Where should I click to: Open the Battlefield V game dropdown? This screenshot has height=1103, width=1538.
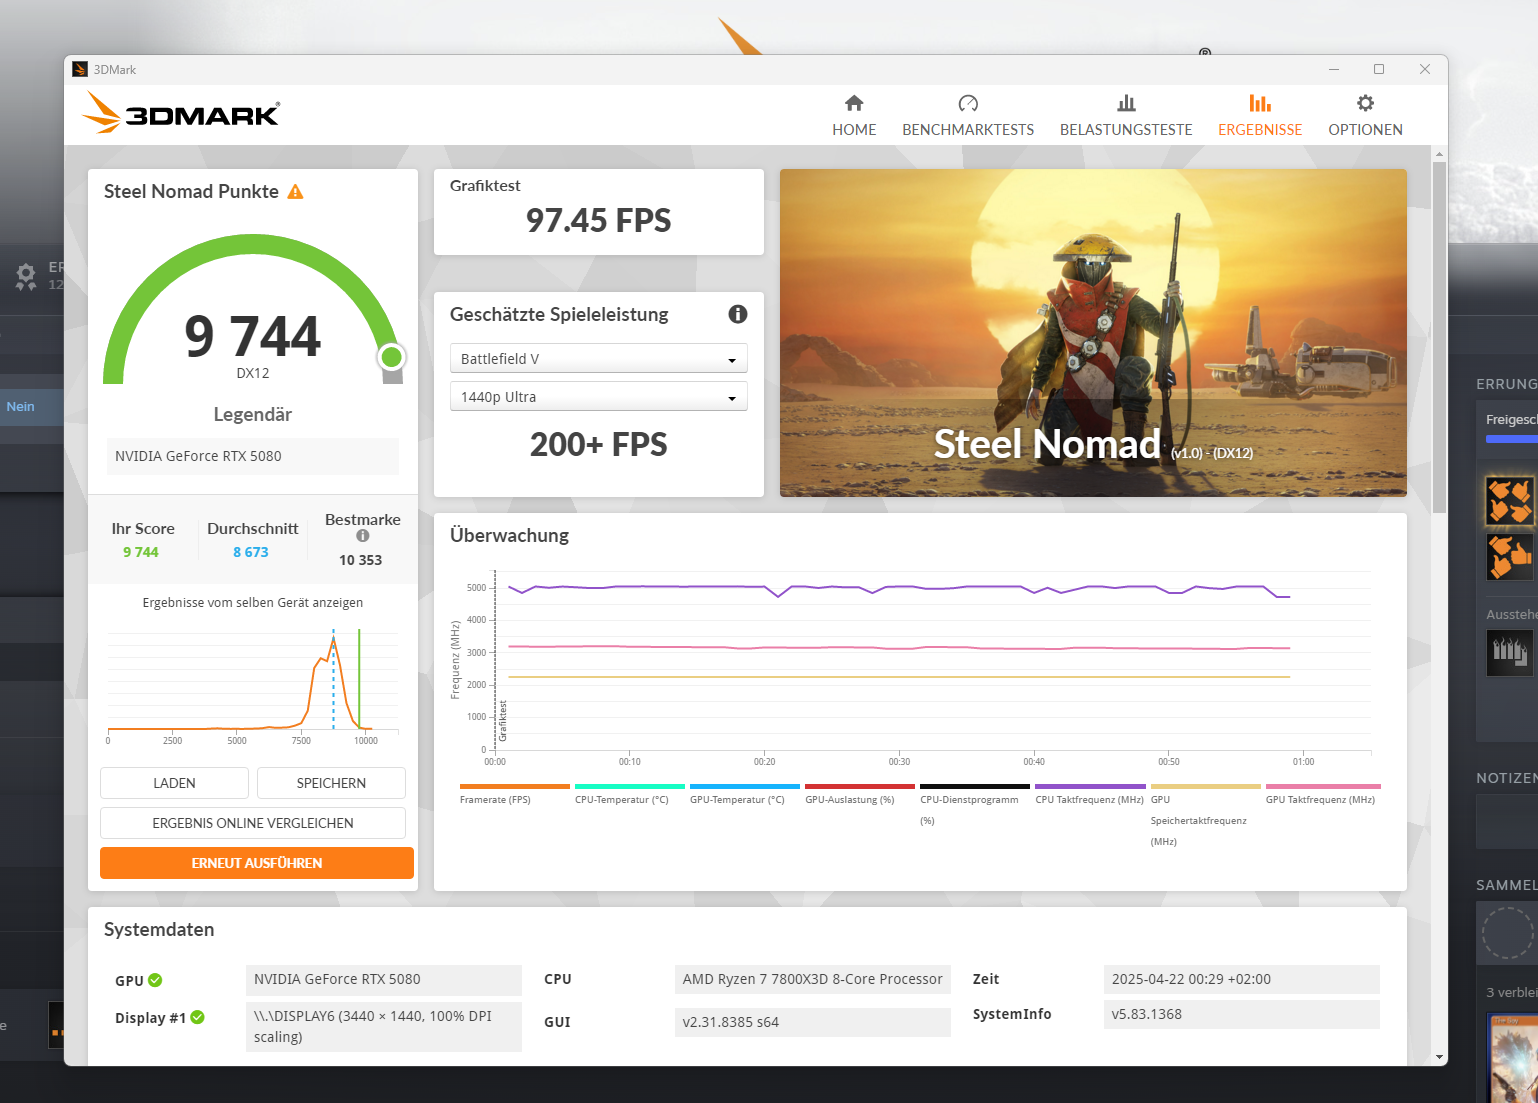click(599, 359)
